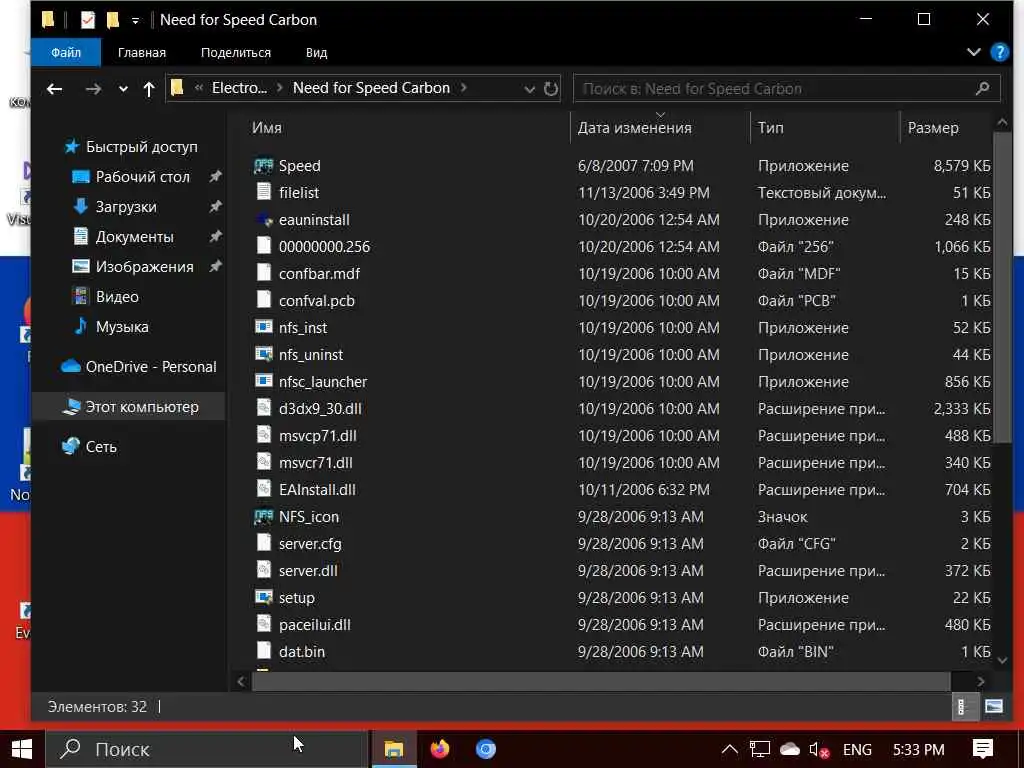Open the Файл menu tab

click(x=66, y=52)
